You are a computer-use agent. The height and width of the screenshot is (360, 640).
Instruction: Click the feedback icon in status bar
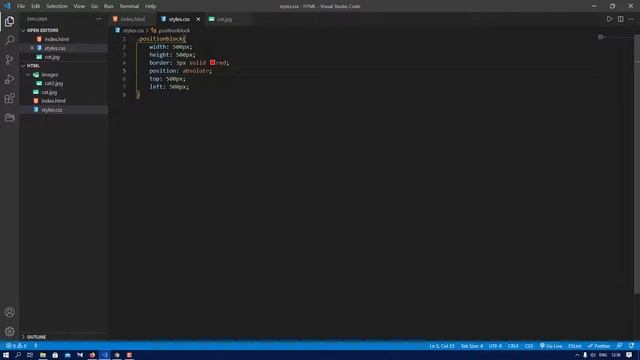pyautogui.click(x=619, y=346)
